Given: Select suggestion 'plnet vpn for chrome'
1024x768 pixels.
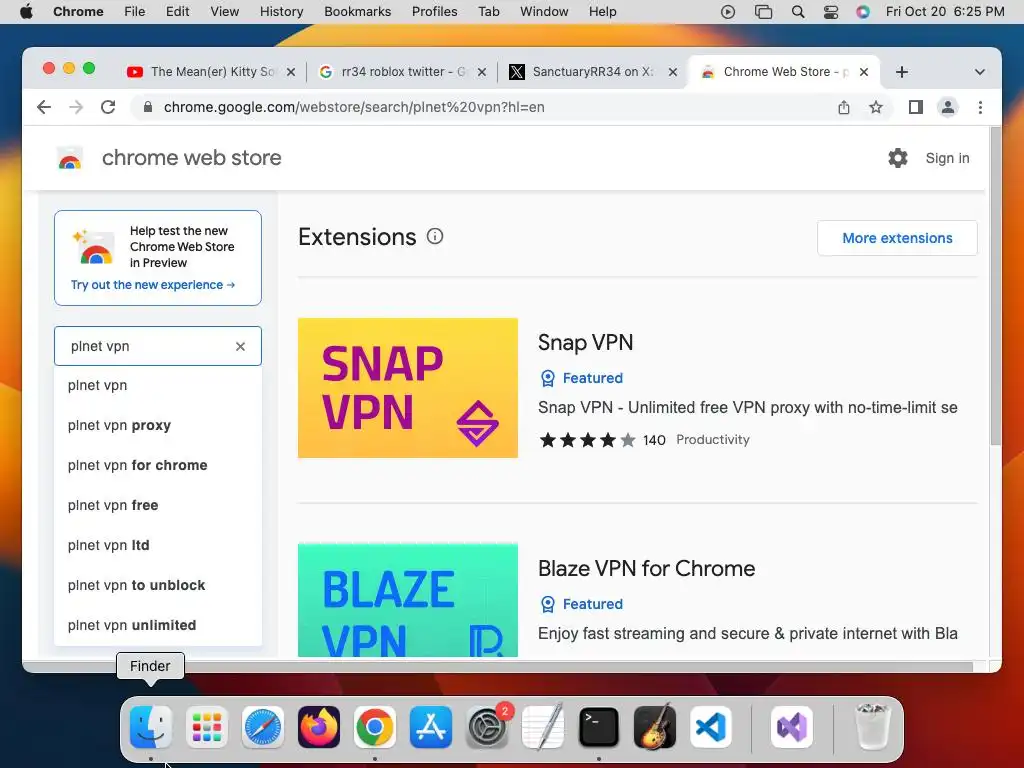Looking at the screenshot, I should point(158,465).
